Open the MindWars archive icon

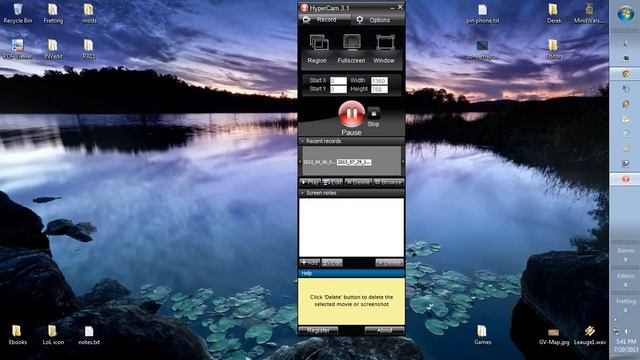[589, 13]
